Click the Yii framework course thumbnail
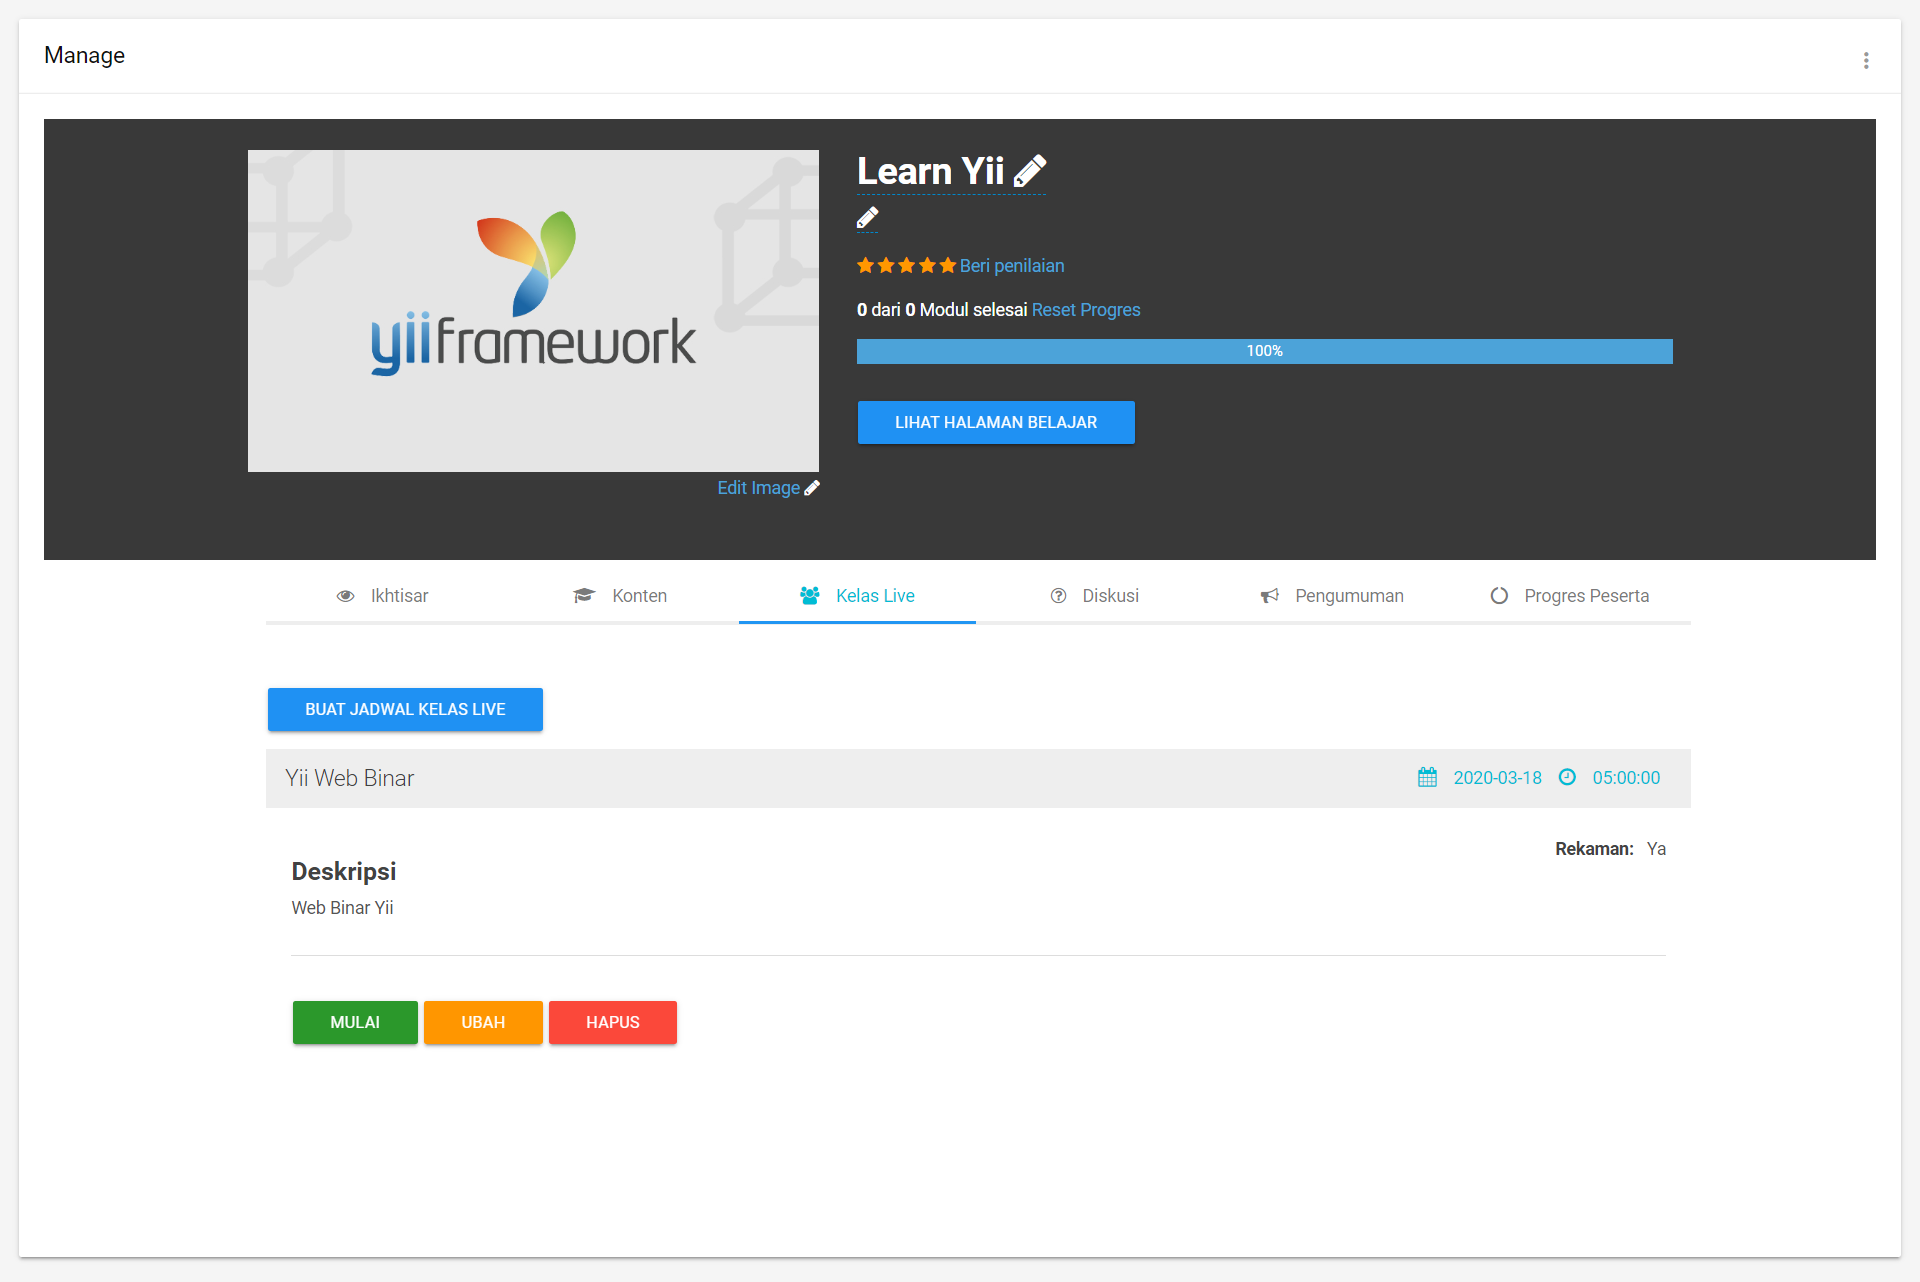Image resolution: width=1920 pixels, height=1282 pixels. coord(533,311)
